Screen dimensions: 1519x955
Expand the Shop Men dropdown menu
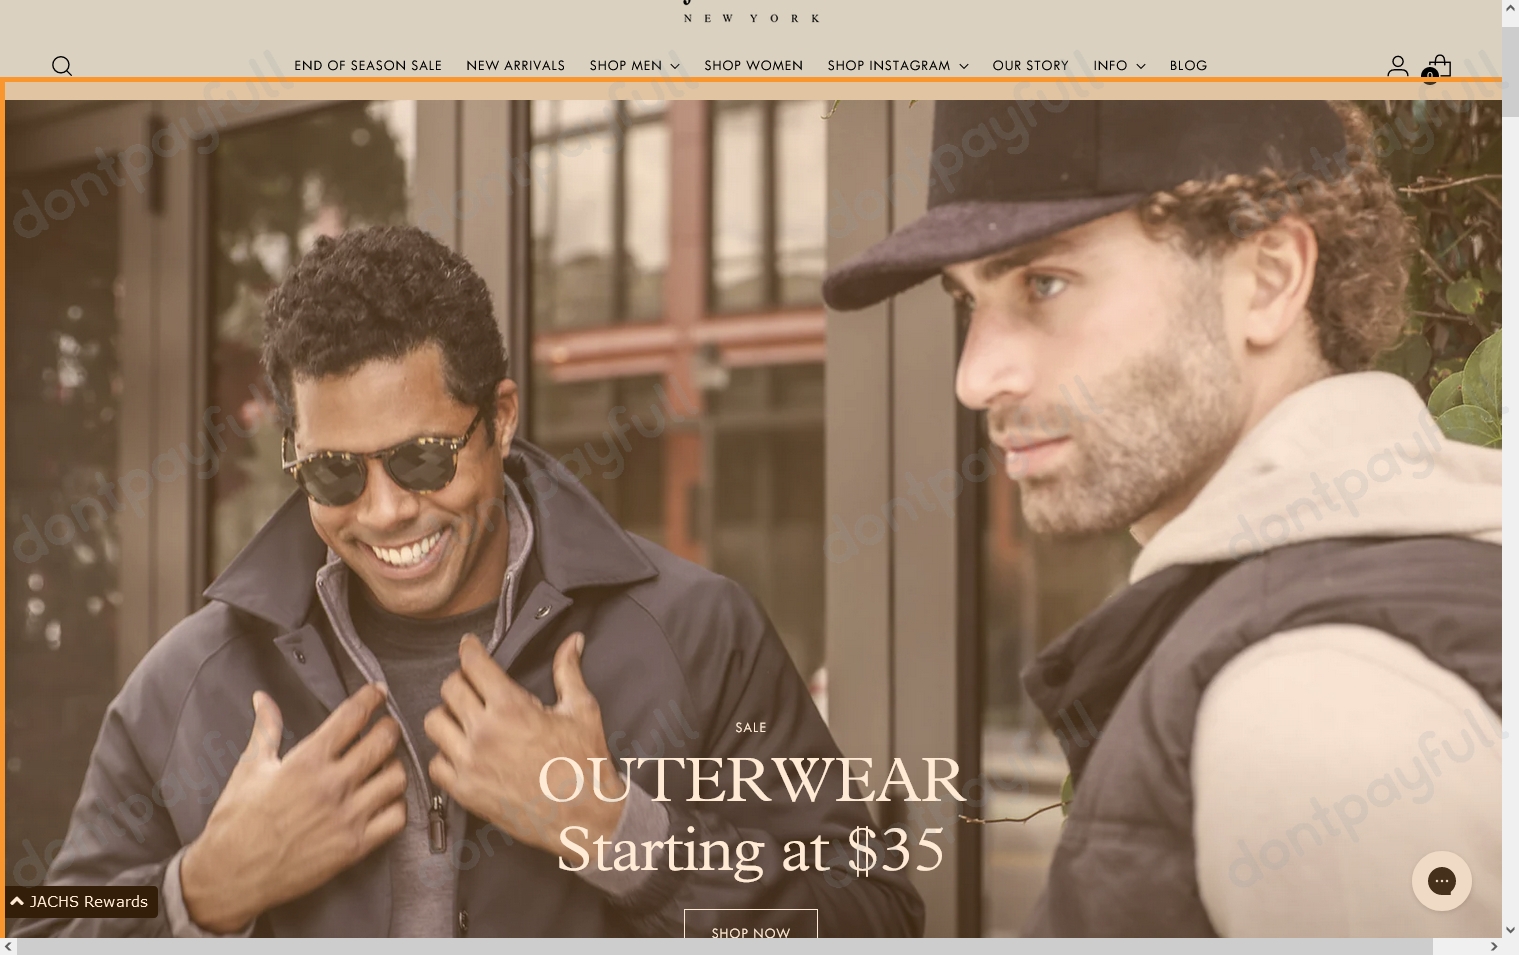(x=634, y=66)
